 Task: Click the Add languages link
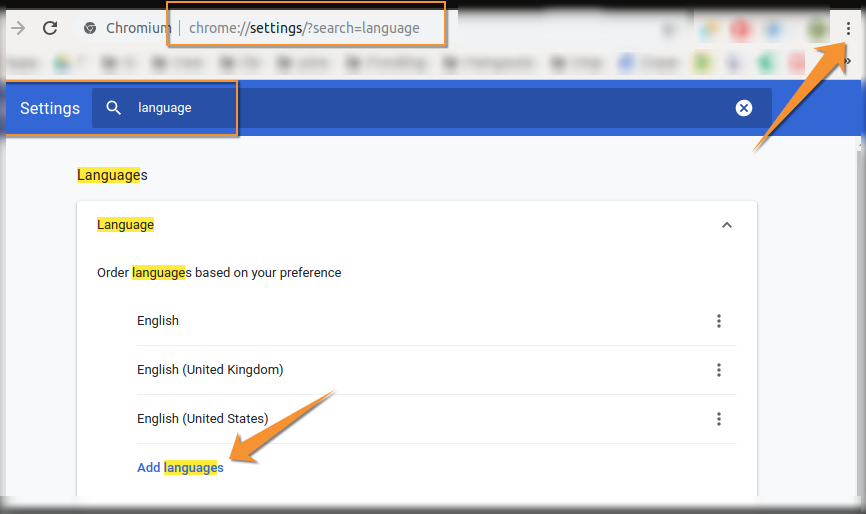pyautogui.click(x=180, y=468)
